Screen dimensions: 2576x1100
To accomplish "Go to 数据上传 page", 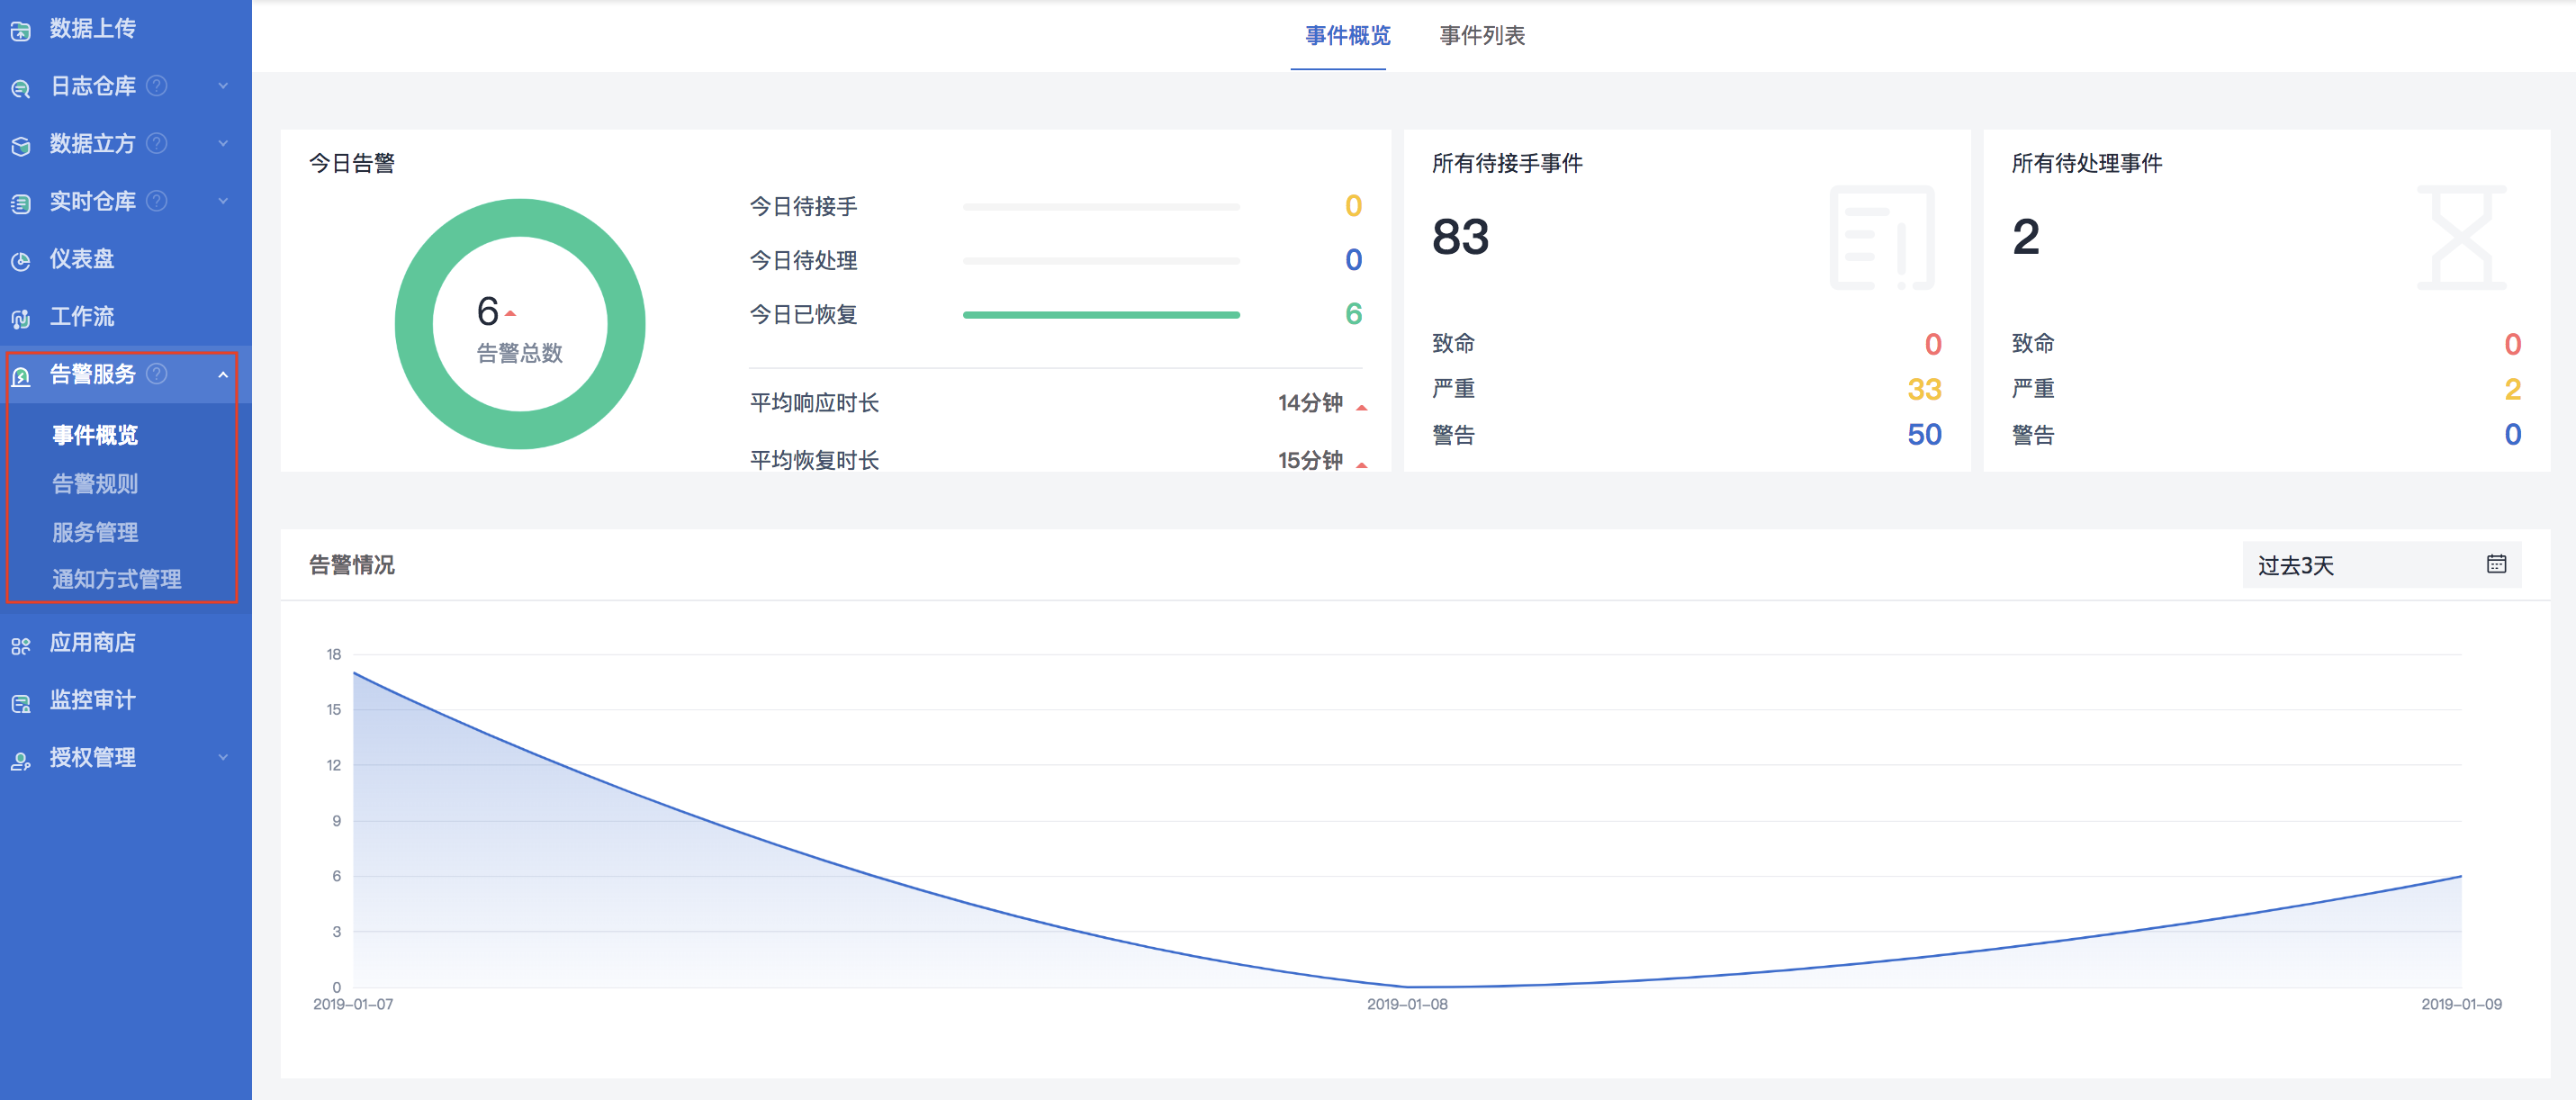I will [93, 28].
